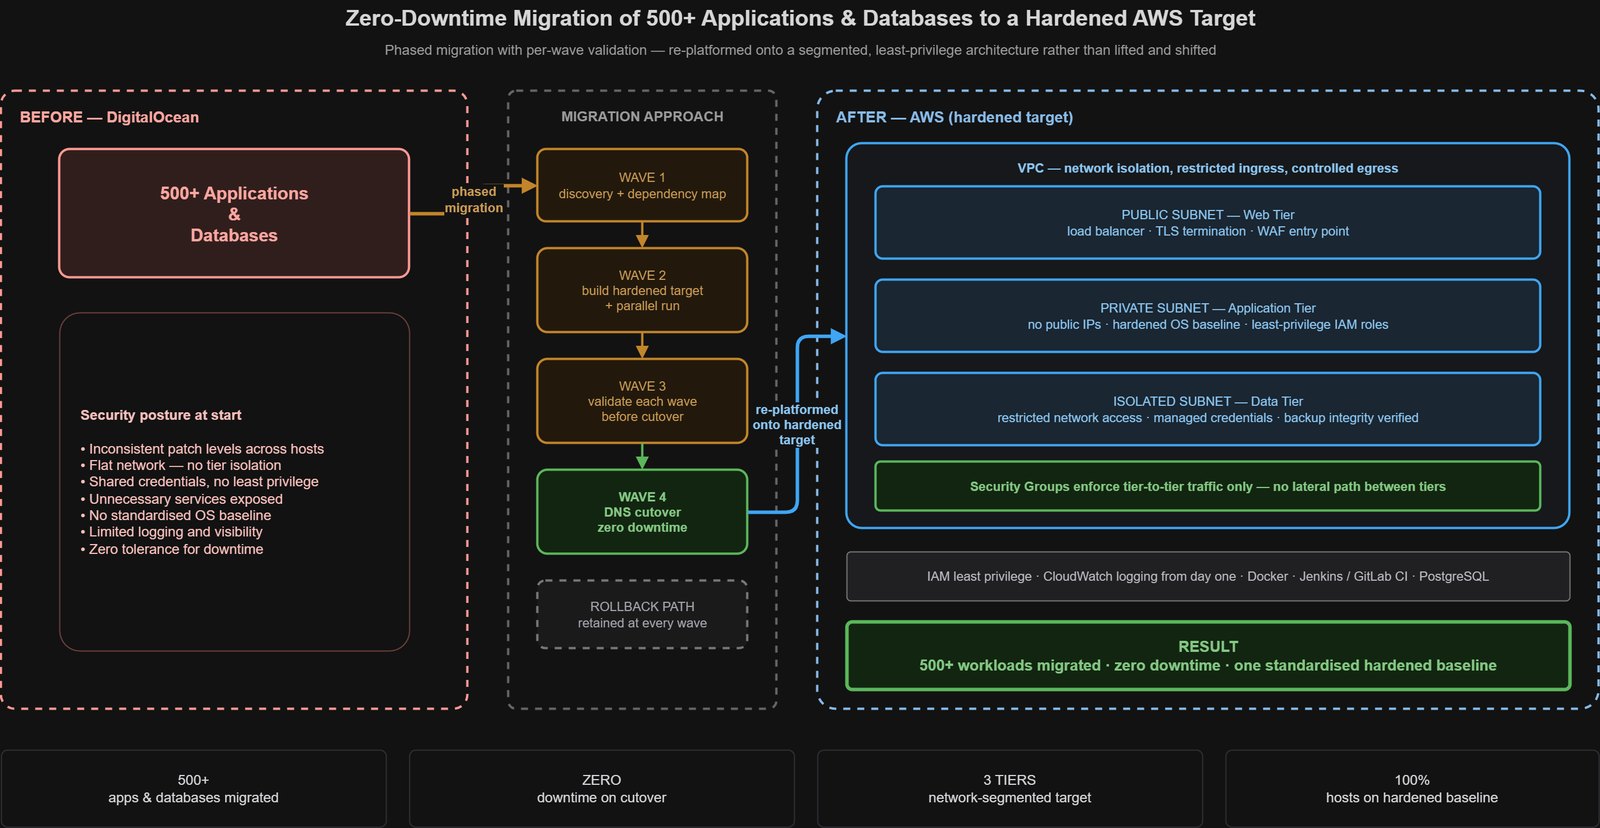The height and width of the screenshot is (828, 1600).
Task: Click the IAM least privilege tooling bar
Action: click(1208, 576)
